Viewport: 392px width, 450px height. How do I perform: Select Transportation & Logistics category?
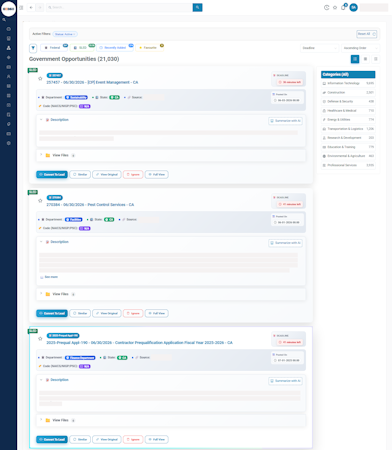[x=348, y=129]
